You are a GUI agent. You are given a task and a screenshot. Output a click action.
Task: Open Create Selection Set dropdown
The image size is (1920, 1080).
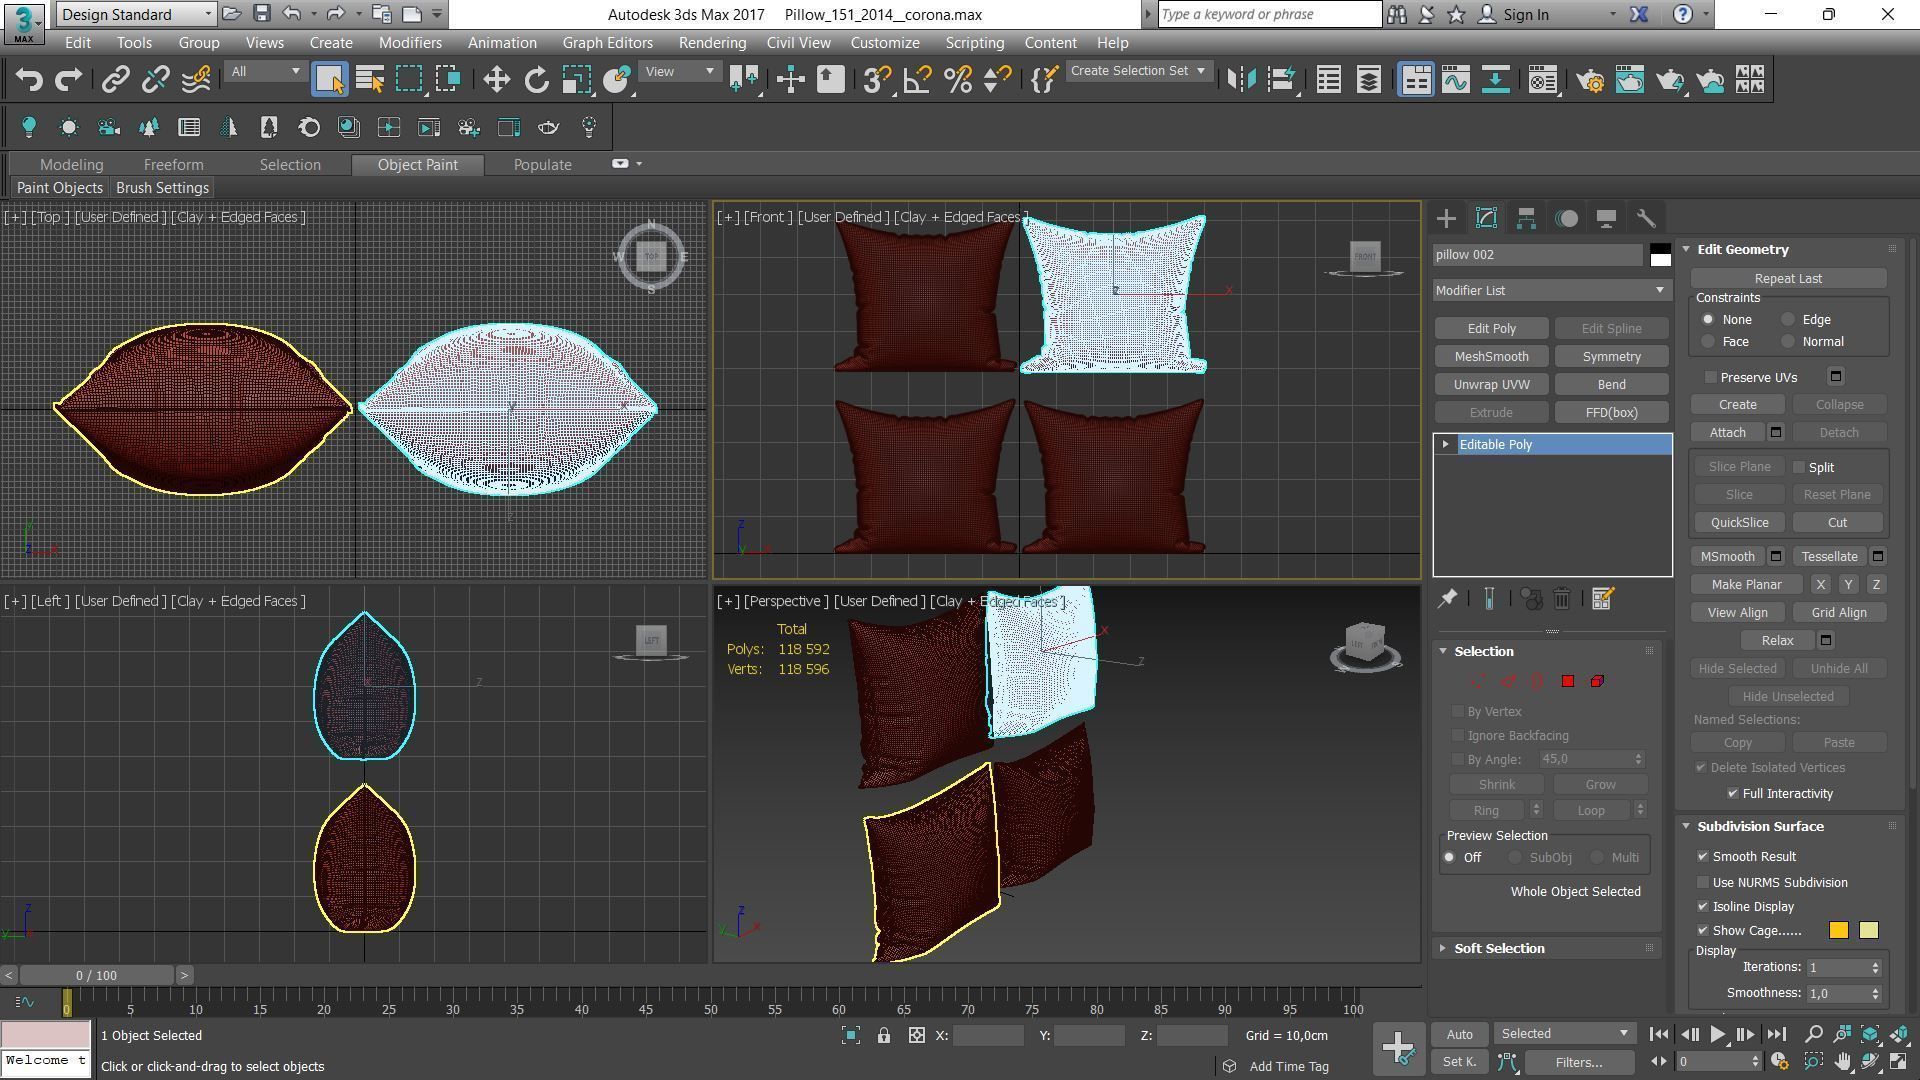click(x=1139, y=71)
